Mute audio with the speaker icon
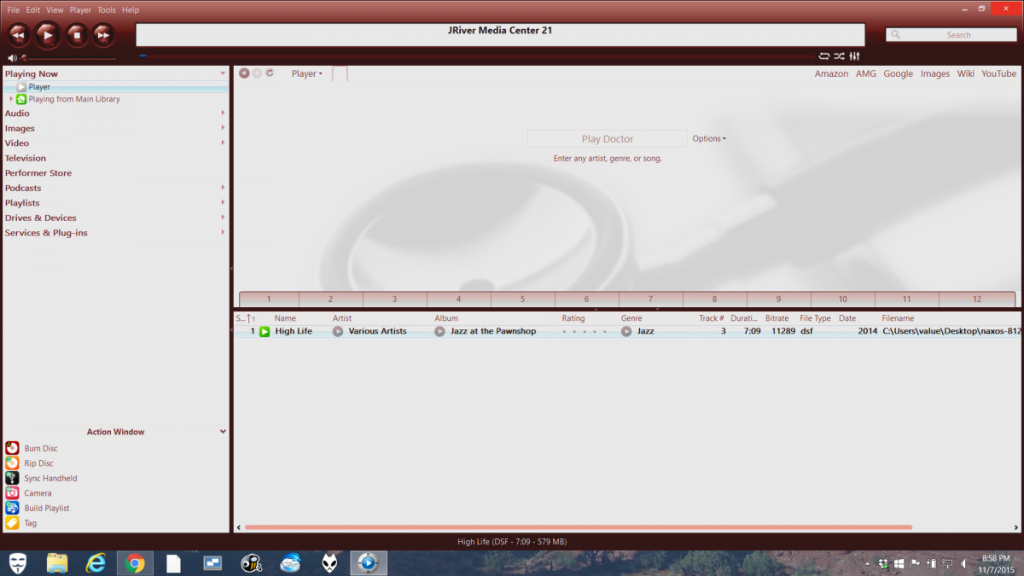The image size is (1024, 576). [12, 57]
